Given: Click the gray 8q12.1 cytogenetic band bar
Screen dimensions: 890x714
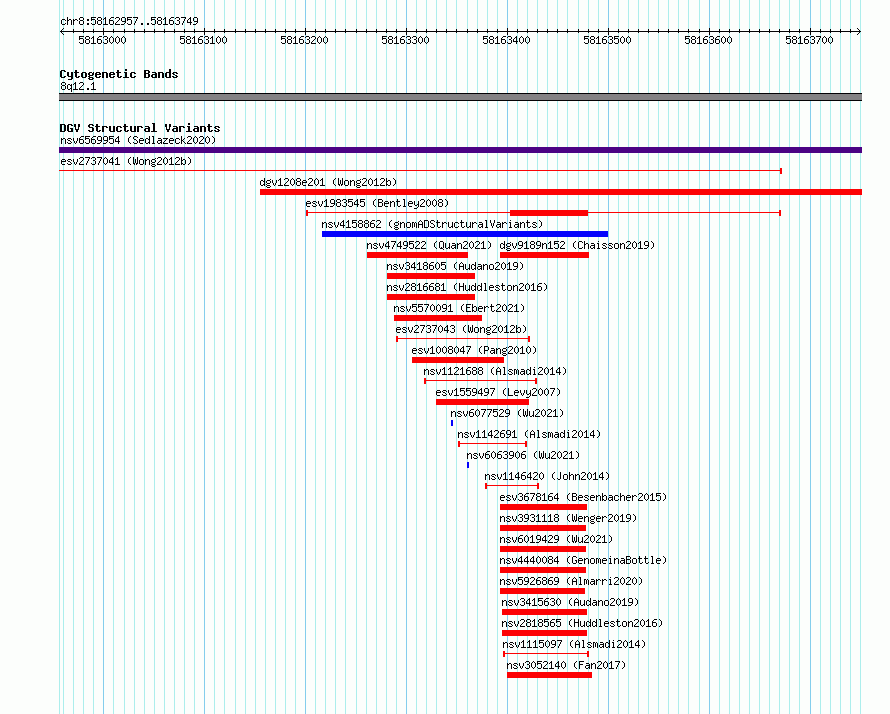Looking at the screenshot, I should (460, 97).
